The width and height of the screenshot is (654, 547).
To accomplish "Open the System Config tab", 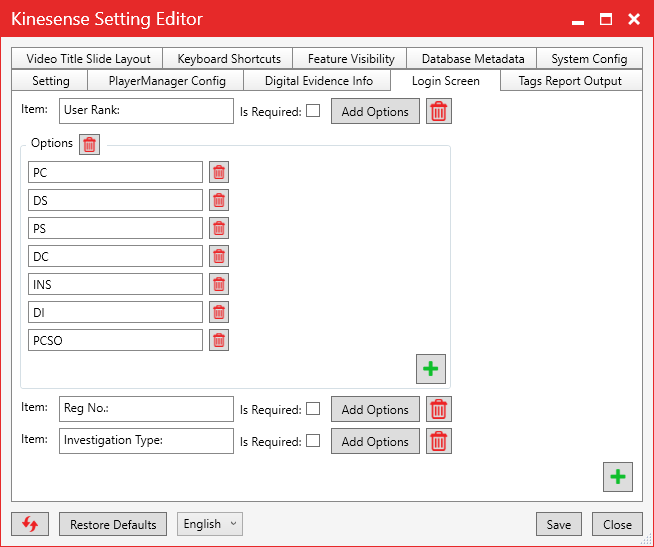I will click(x=589, y=58).
